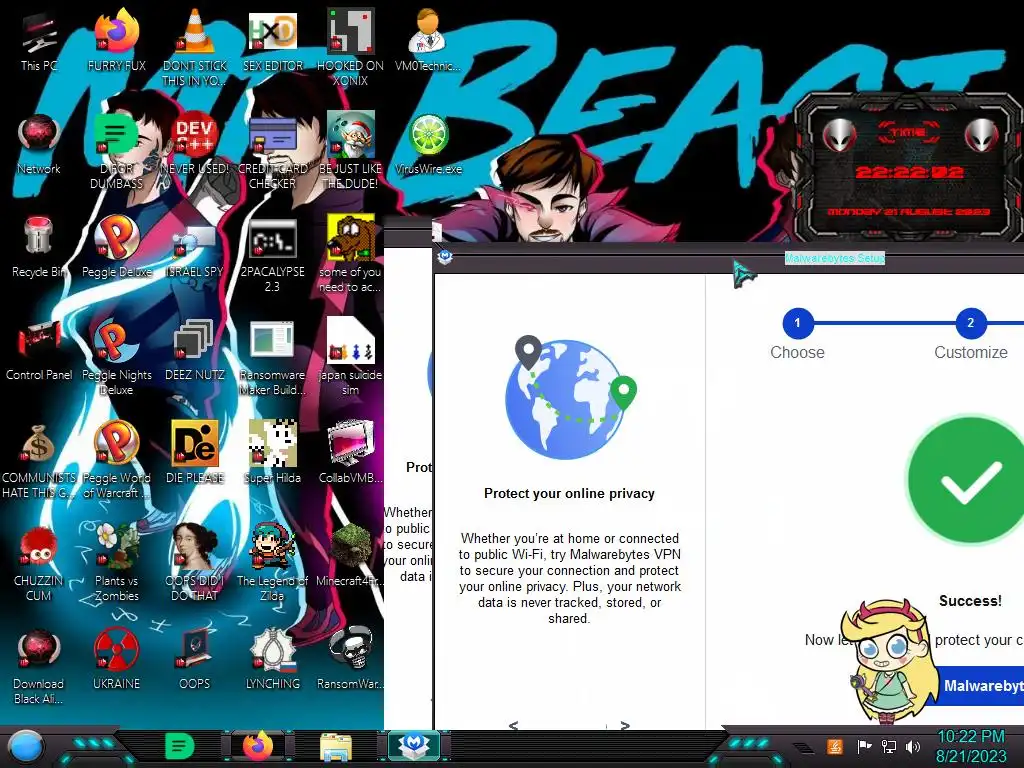
Task: Launch BE JUST LIKE THE DUDE! shortcut
Action: (x=350, y=152)
